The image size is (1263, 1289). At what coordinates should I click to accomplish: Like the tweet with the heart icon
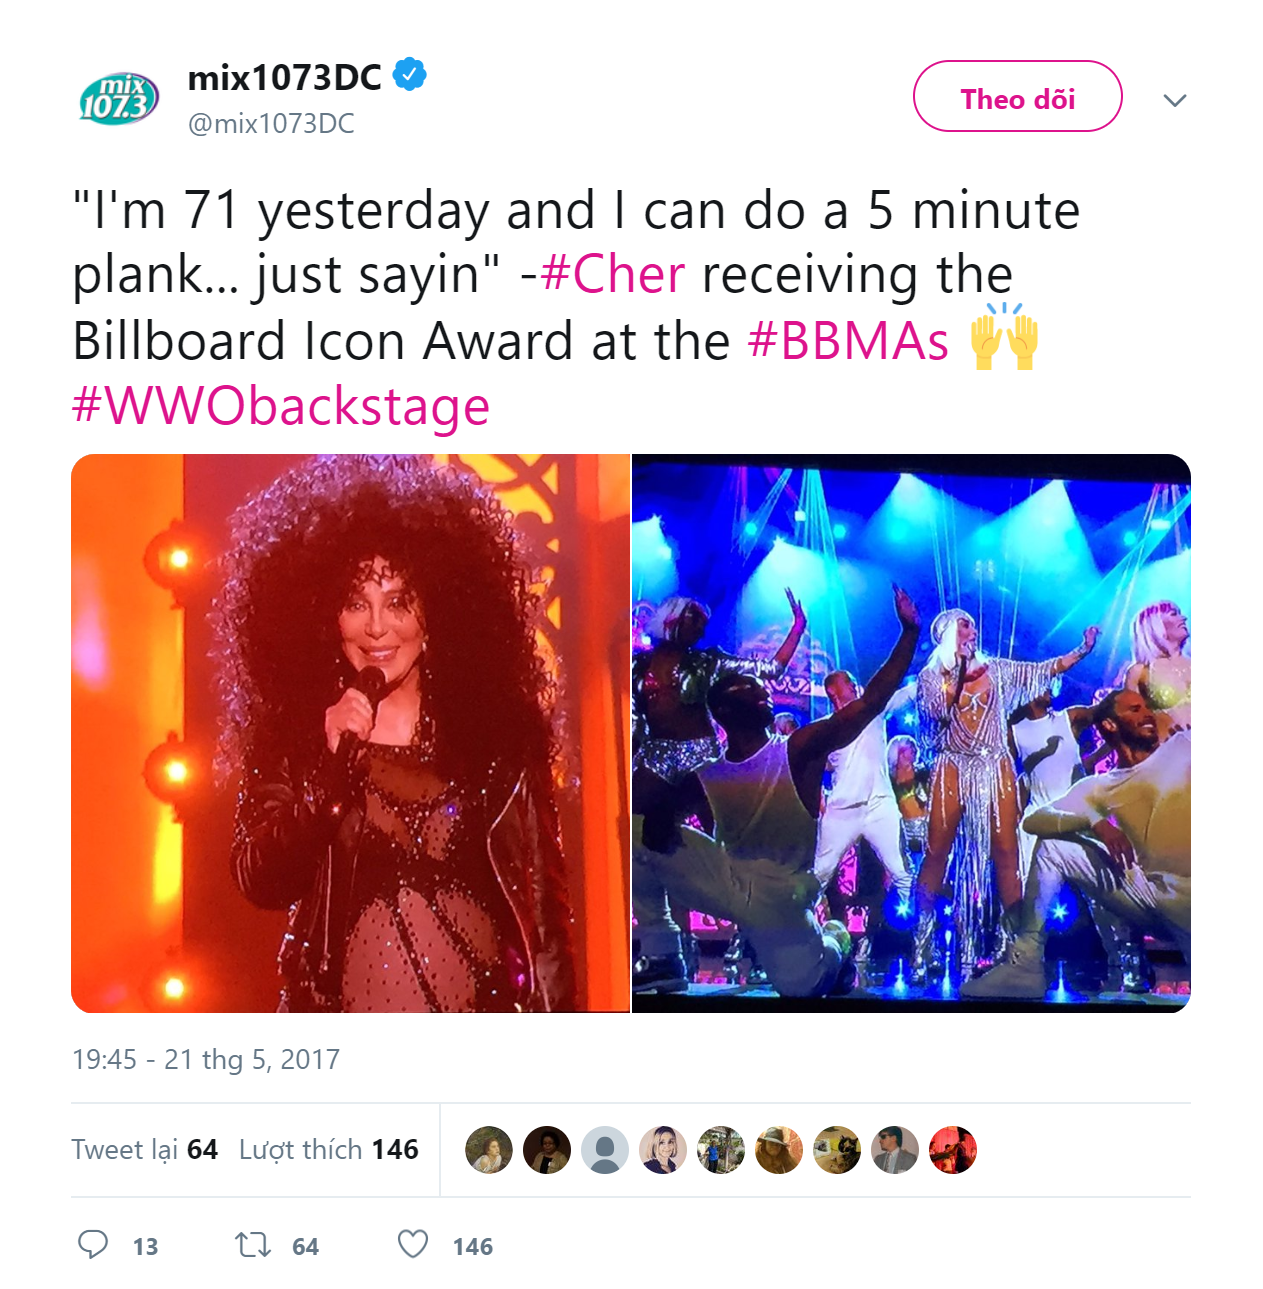pyautogui.click(x=413, y=1244)
